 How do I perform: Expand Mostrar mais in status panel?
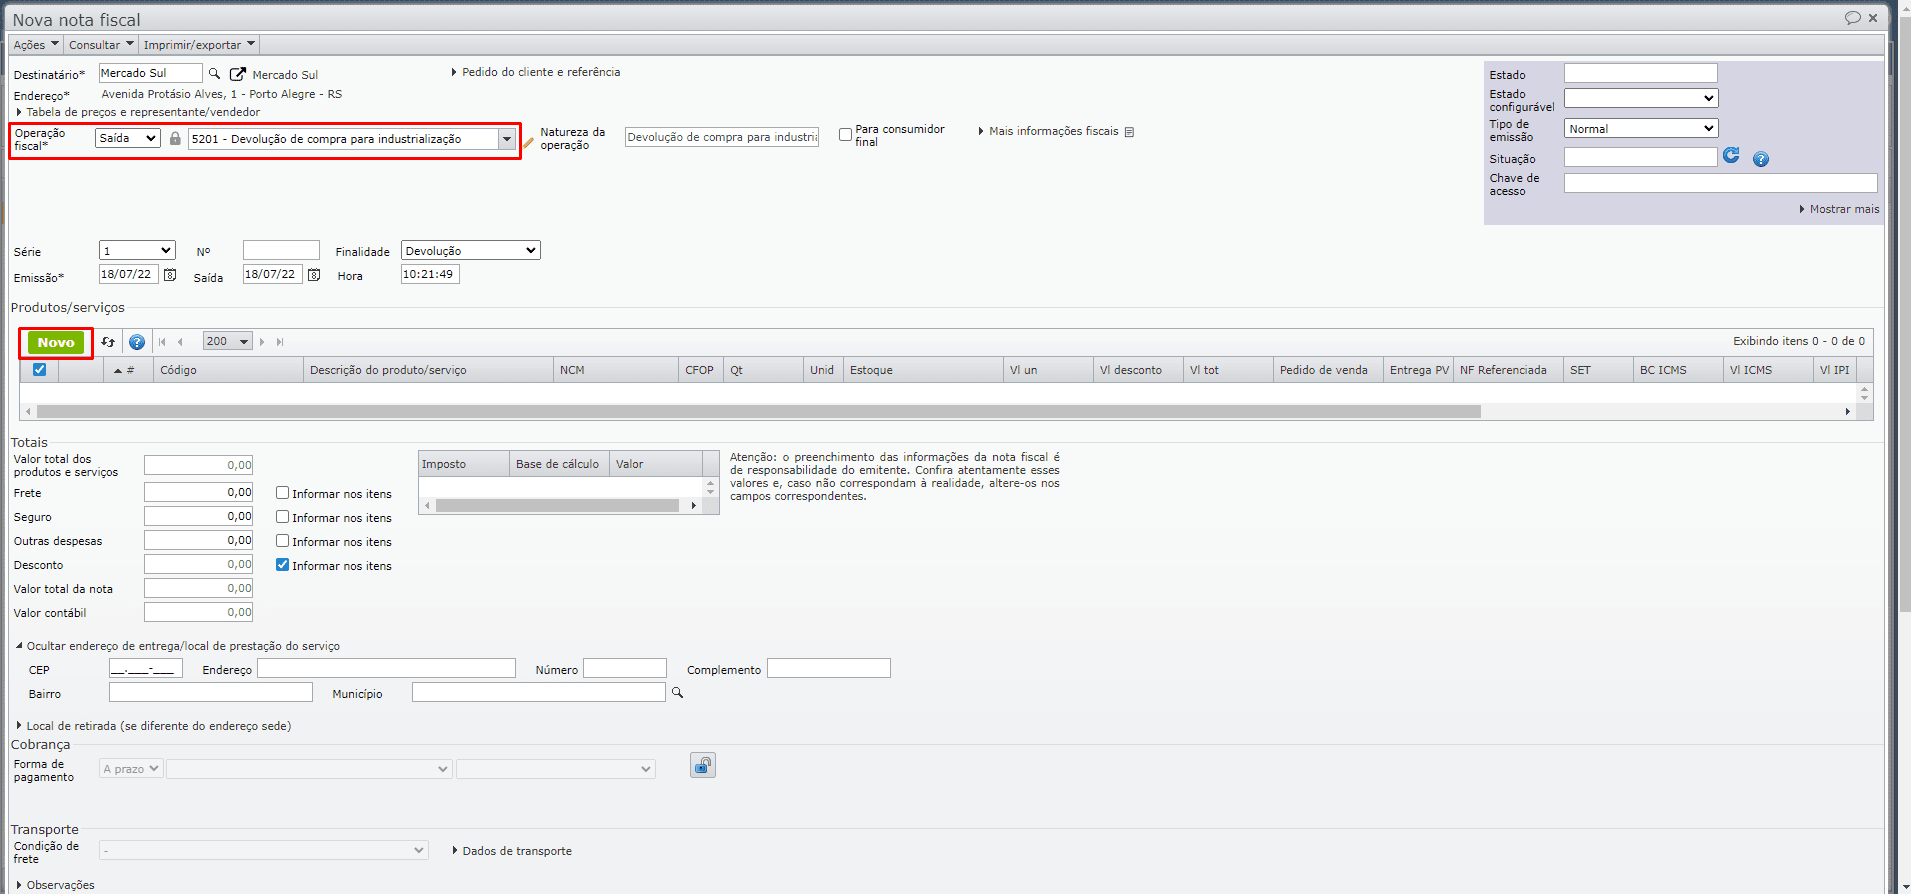pos(1840,209)
